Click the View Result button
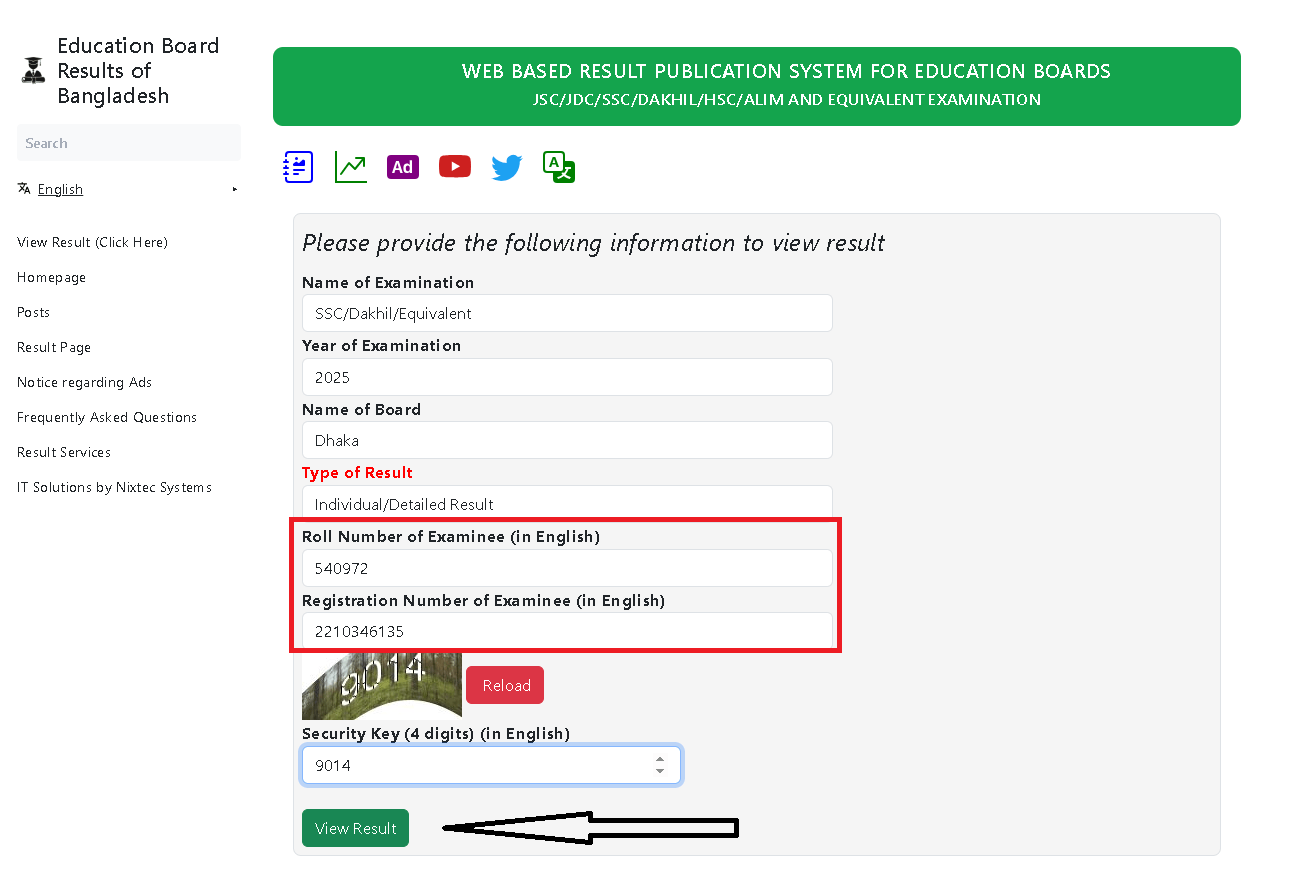The height and width of the screenshot is (873, 1293). [355, 828]
